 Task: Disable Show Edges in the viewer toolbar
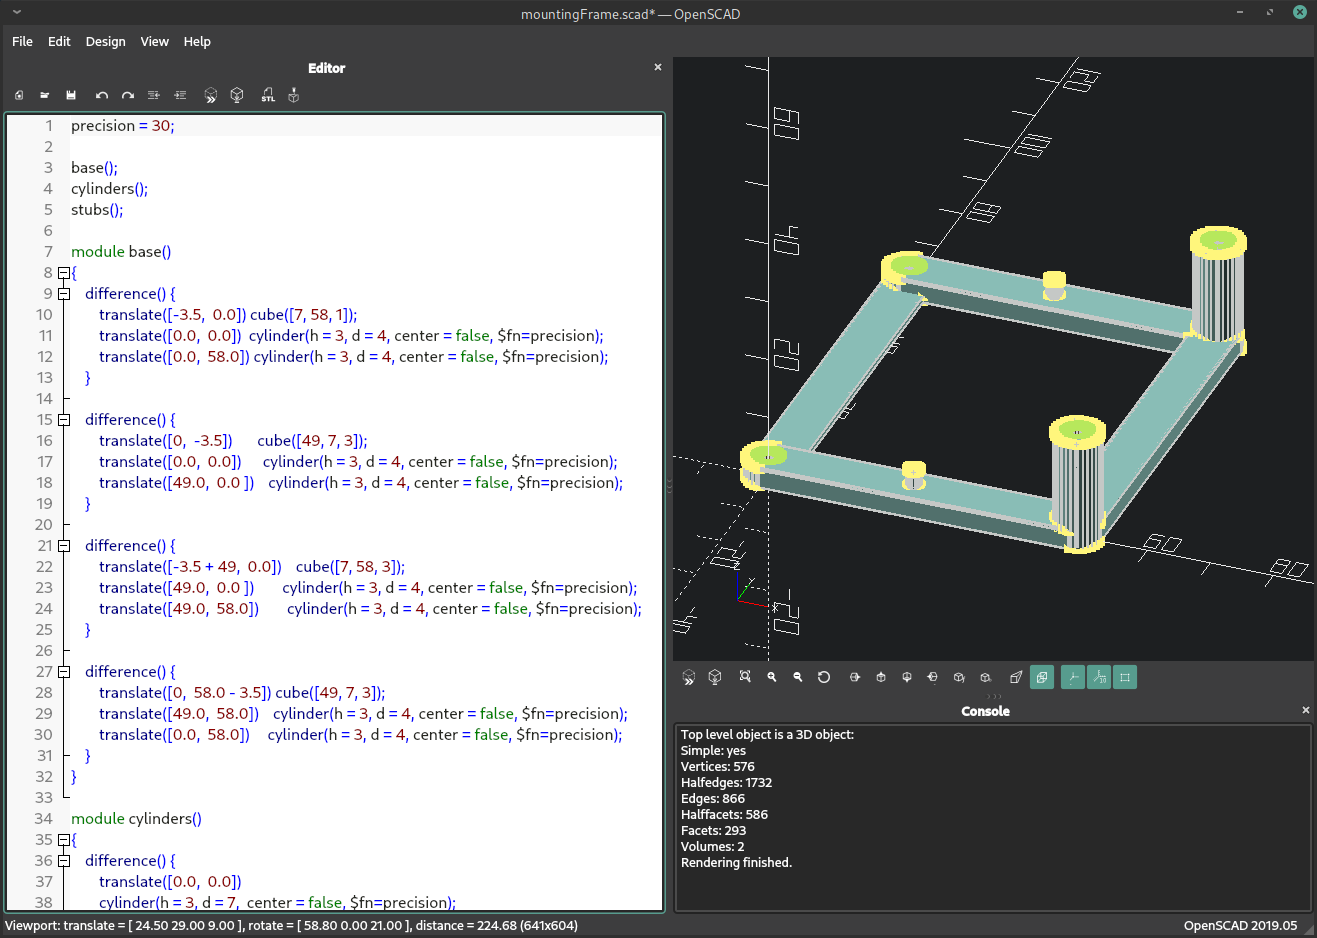1125,677
